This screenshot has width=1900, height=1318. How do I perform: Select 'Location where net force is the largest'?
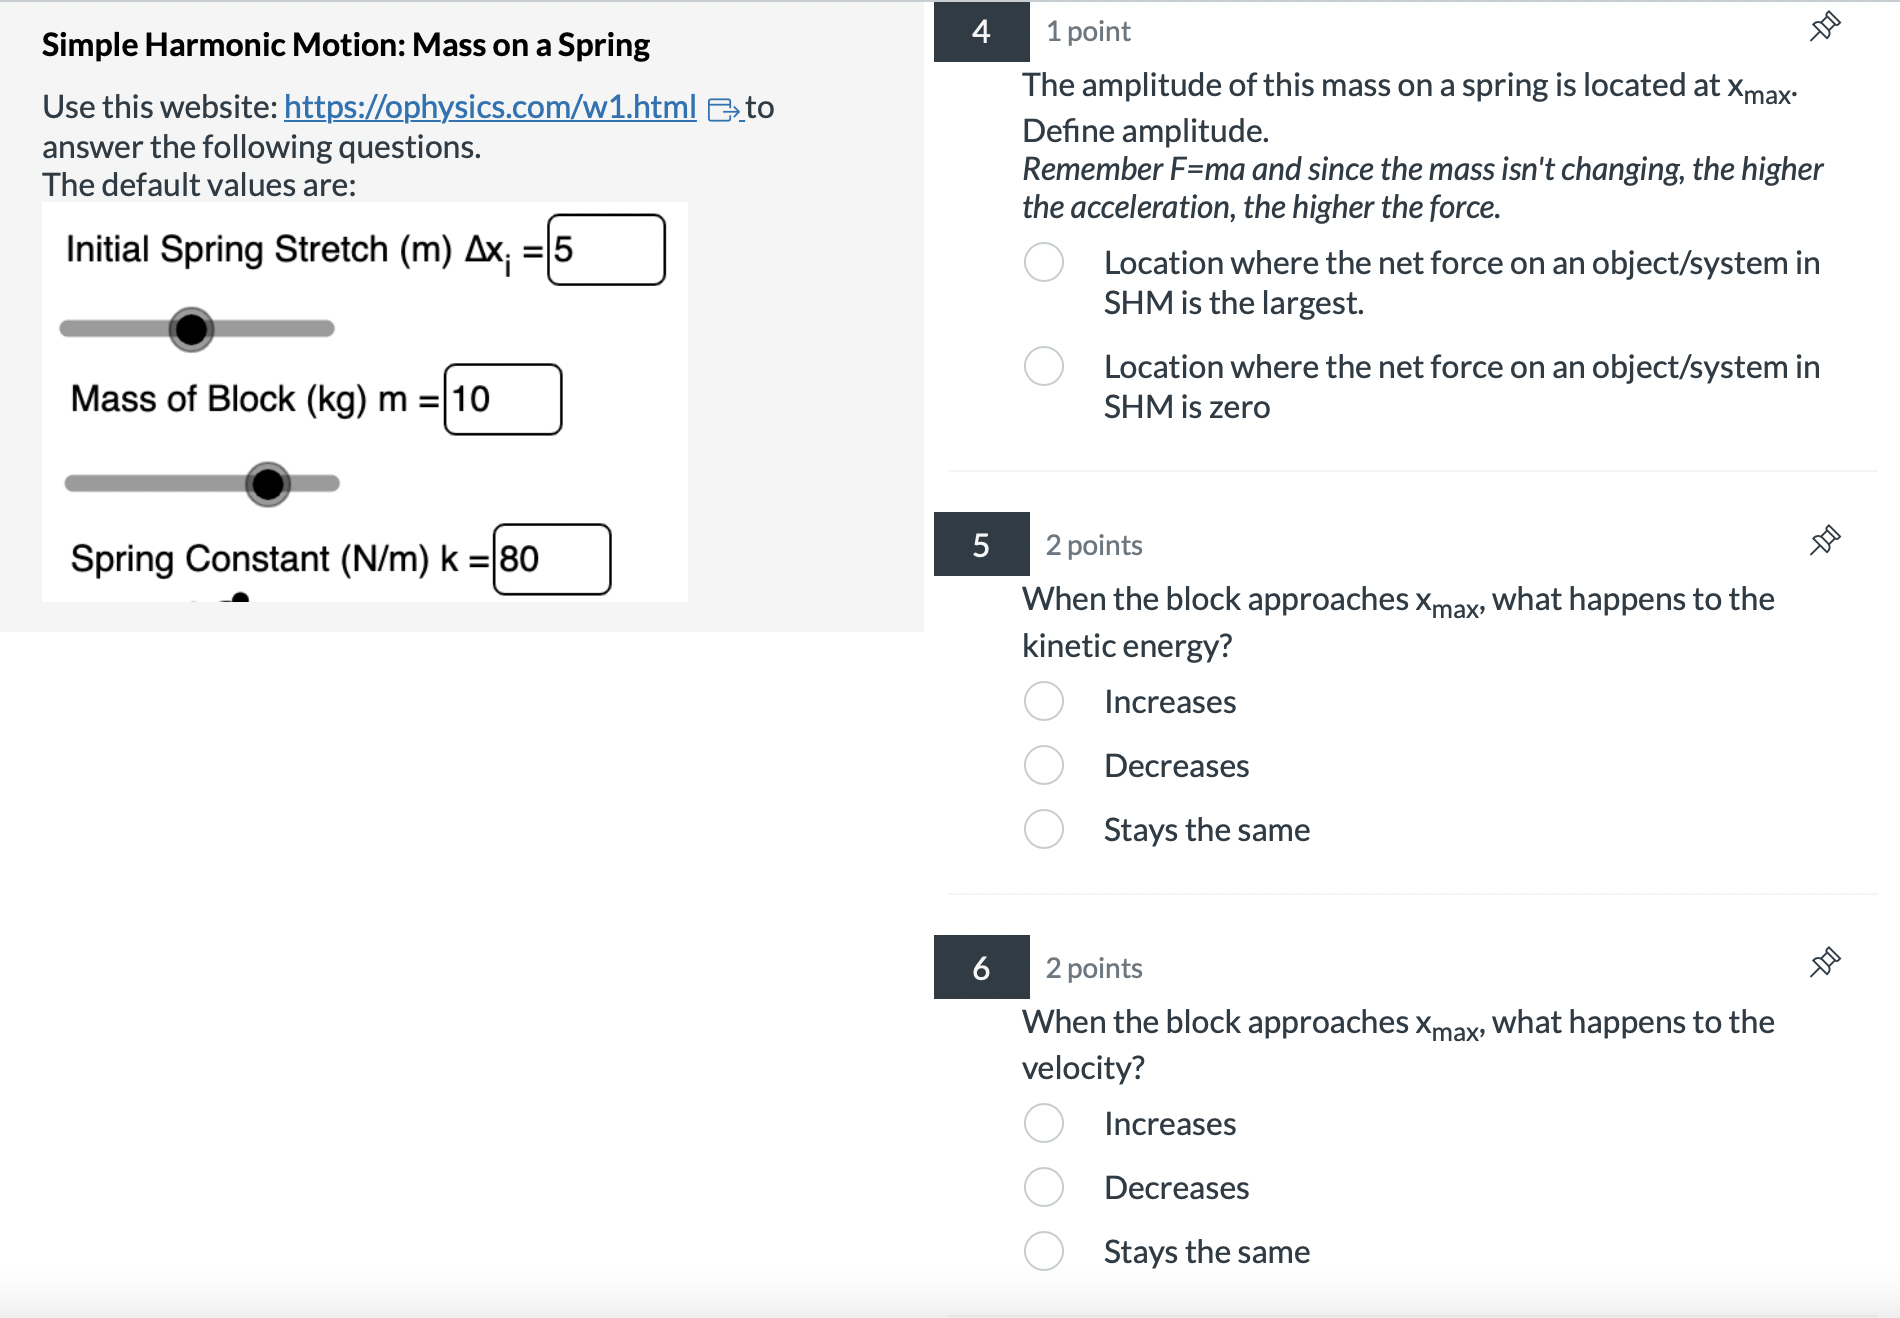(1043, 262)
